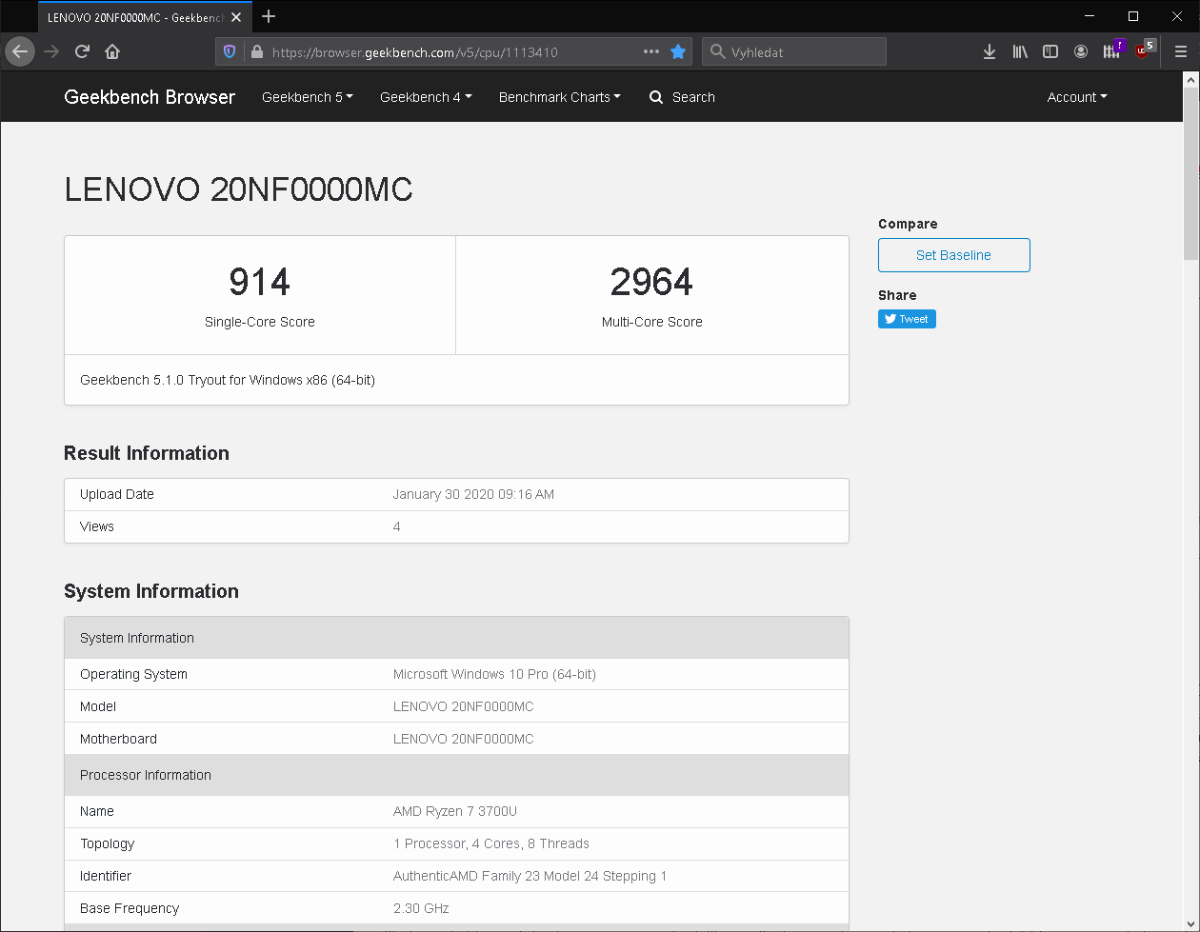Open the Downloads panel icon
Screen dimensions: 1200x932
989,52
